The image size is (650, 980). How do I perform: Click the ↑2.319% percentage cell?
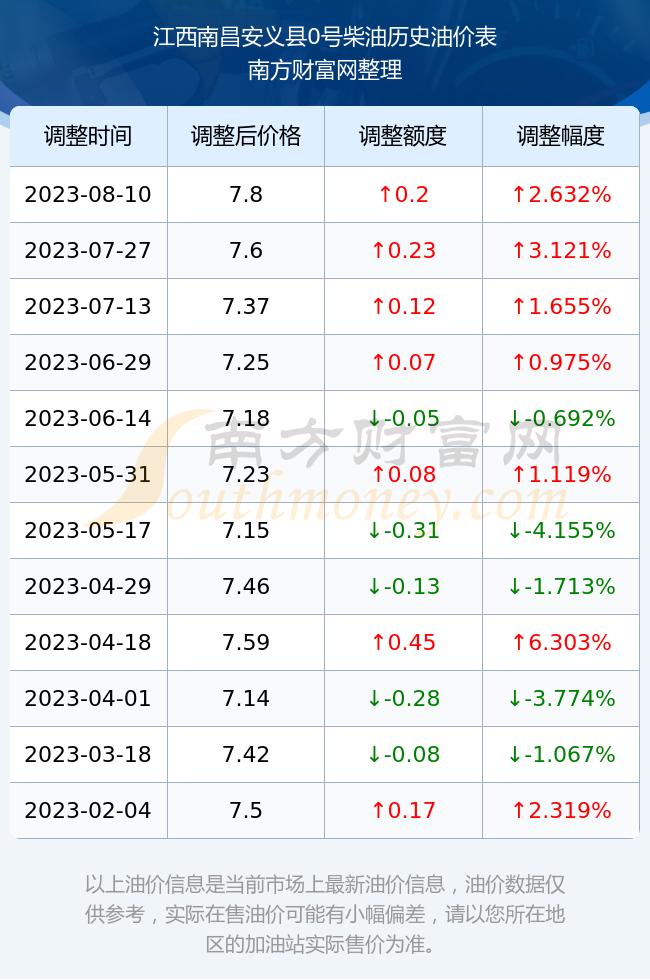(x=561, y=811)
